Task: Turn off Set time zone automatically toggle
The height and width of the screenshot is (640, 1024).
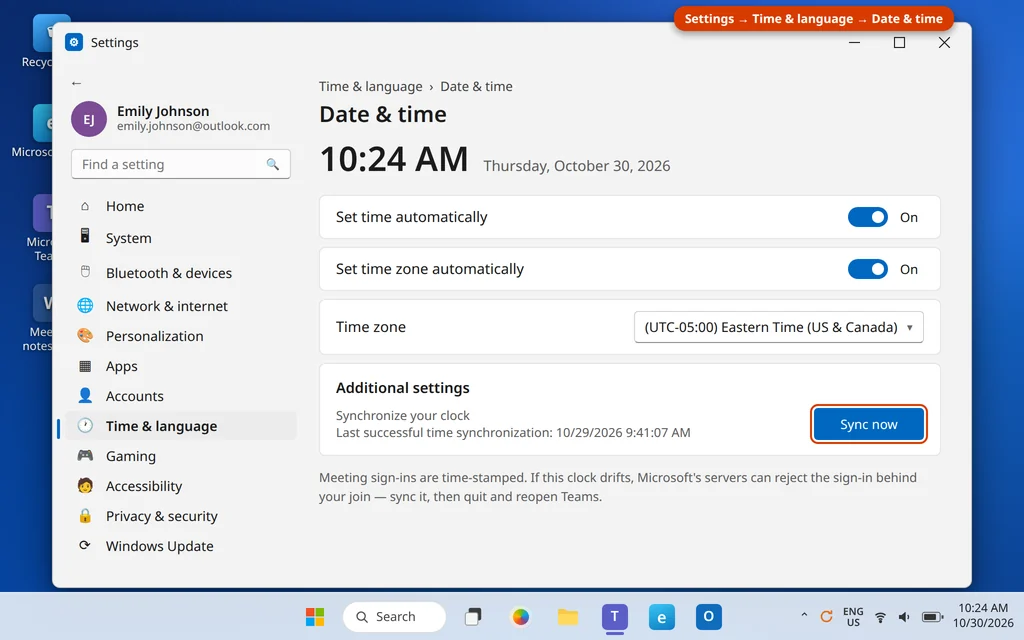Action: tap(868, 269)
